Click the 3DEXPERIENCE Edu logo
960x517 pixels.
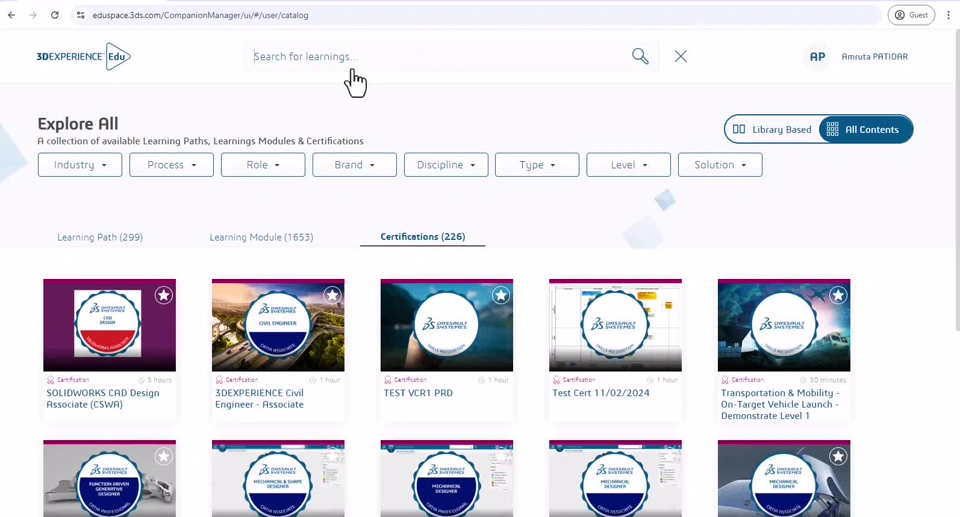click(83, 56)
